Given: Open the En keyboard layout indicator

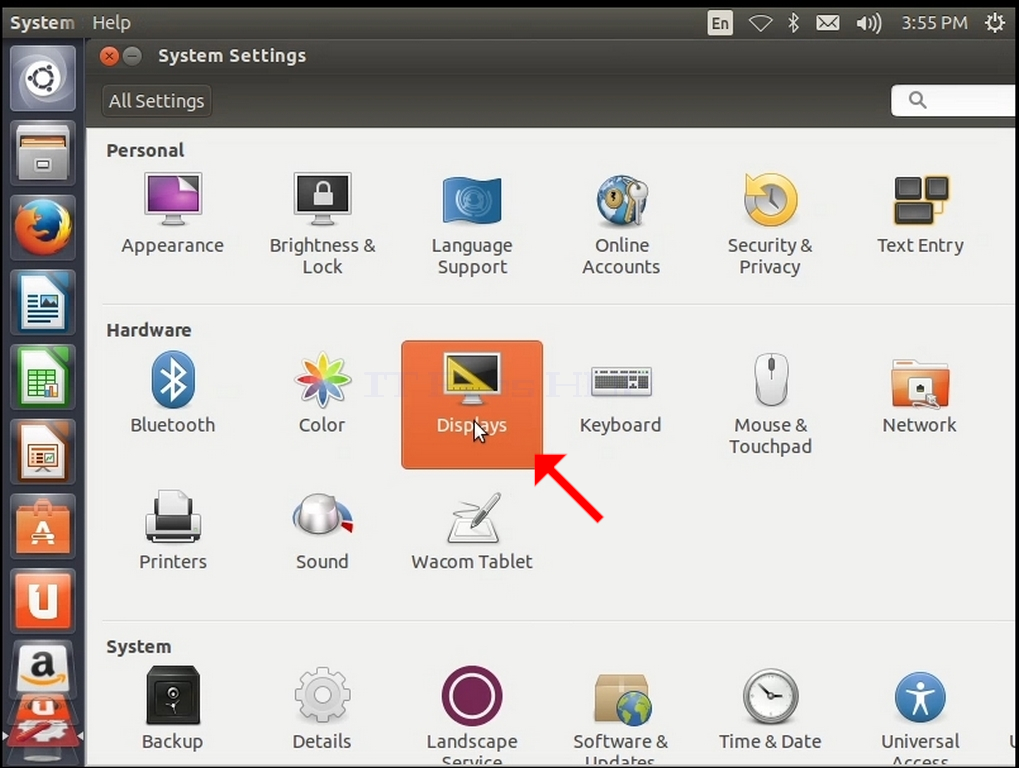Looking at the screenshot, I should (x=720, y=23).
